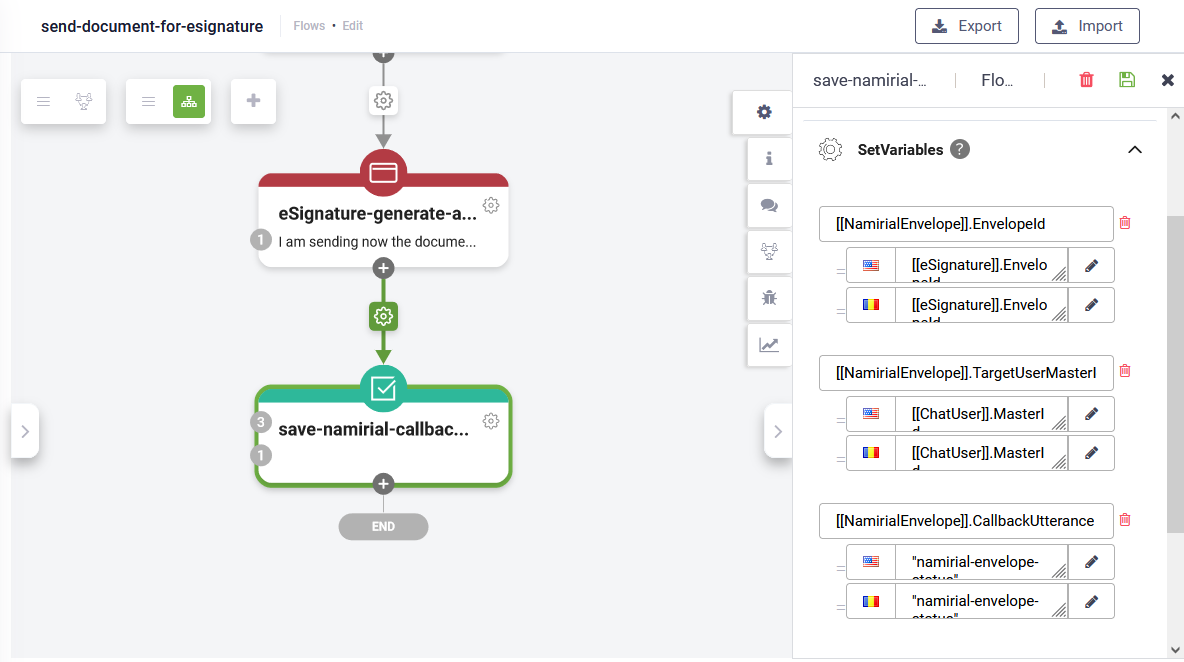The width and height of the screenshot is (1184, 662).
Task: Collapse the right panel with chevron
Action: coord(778,431)
